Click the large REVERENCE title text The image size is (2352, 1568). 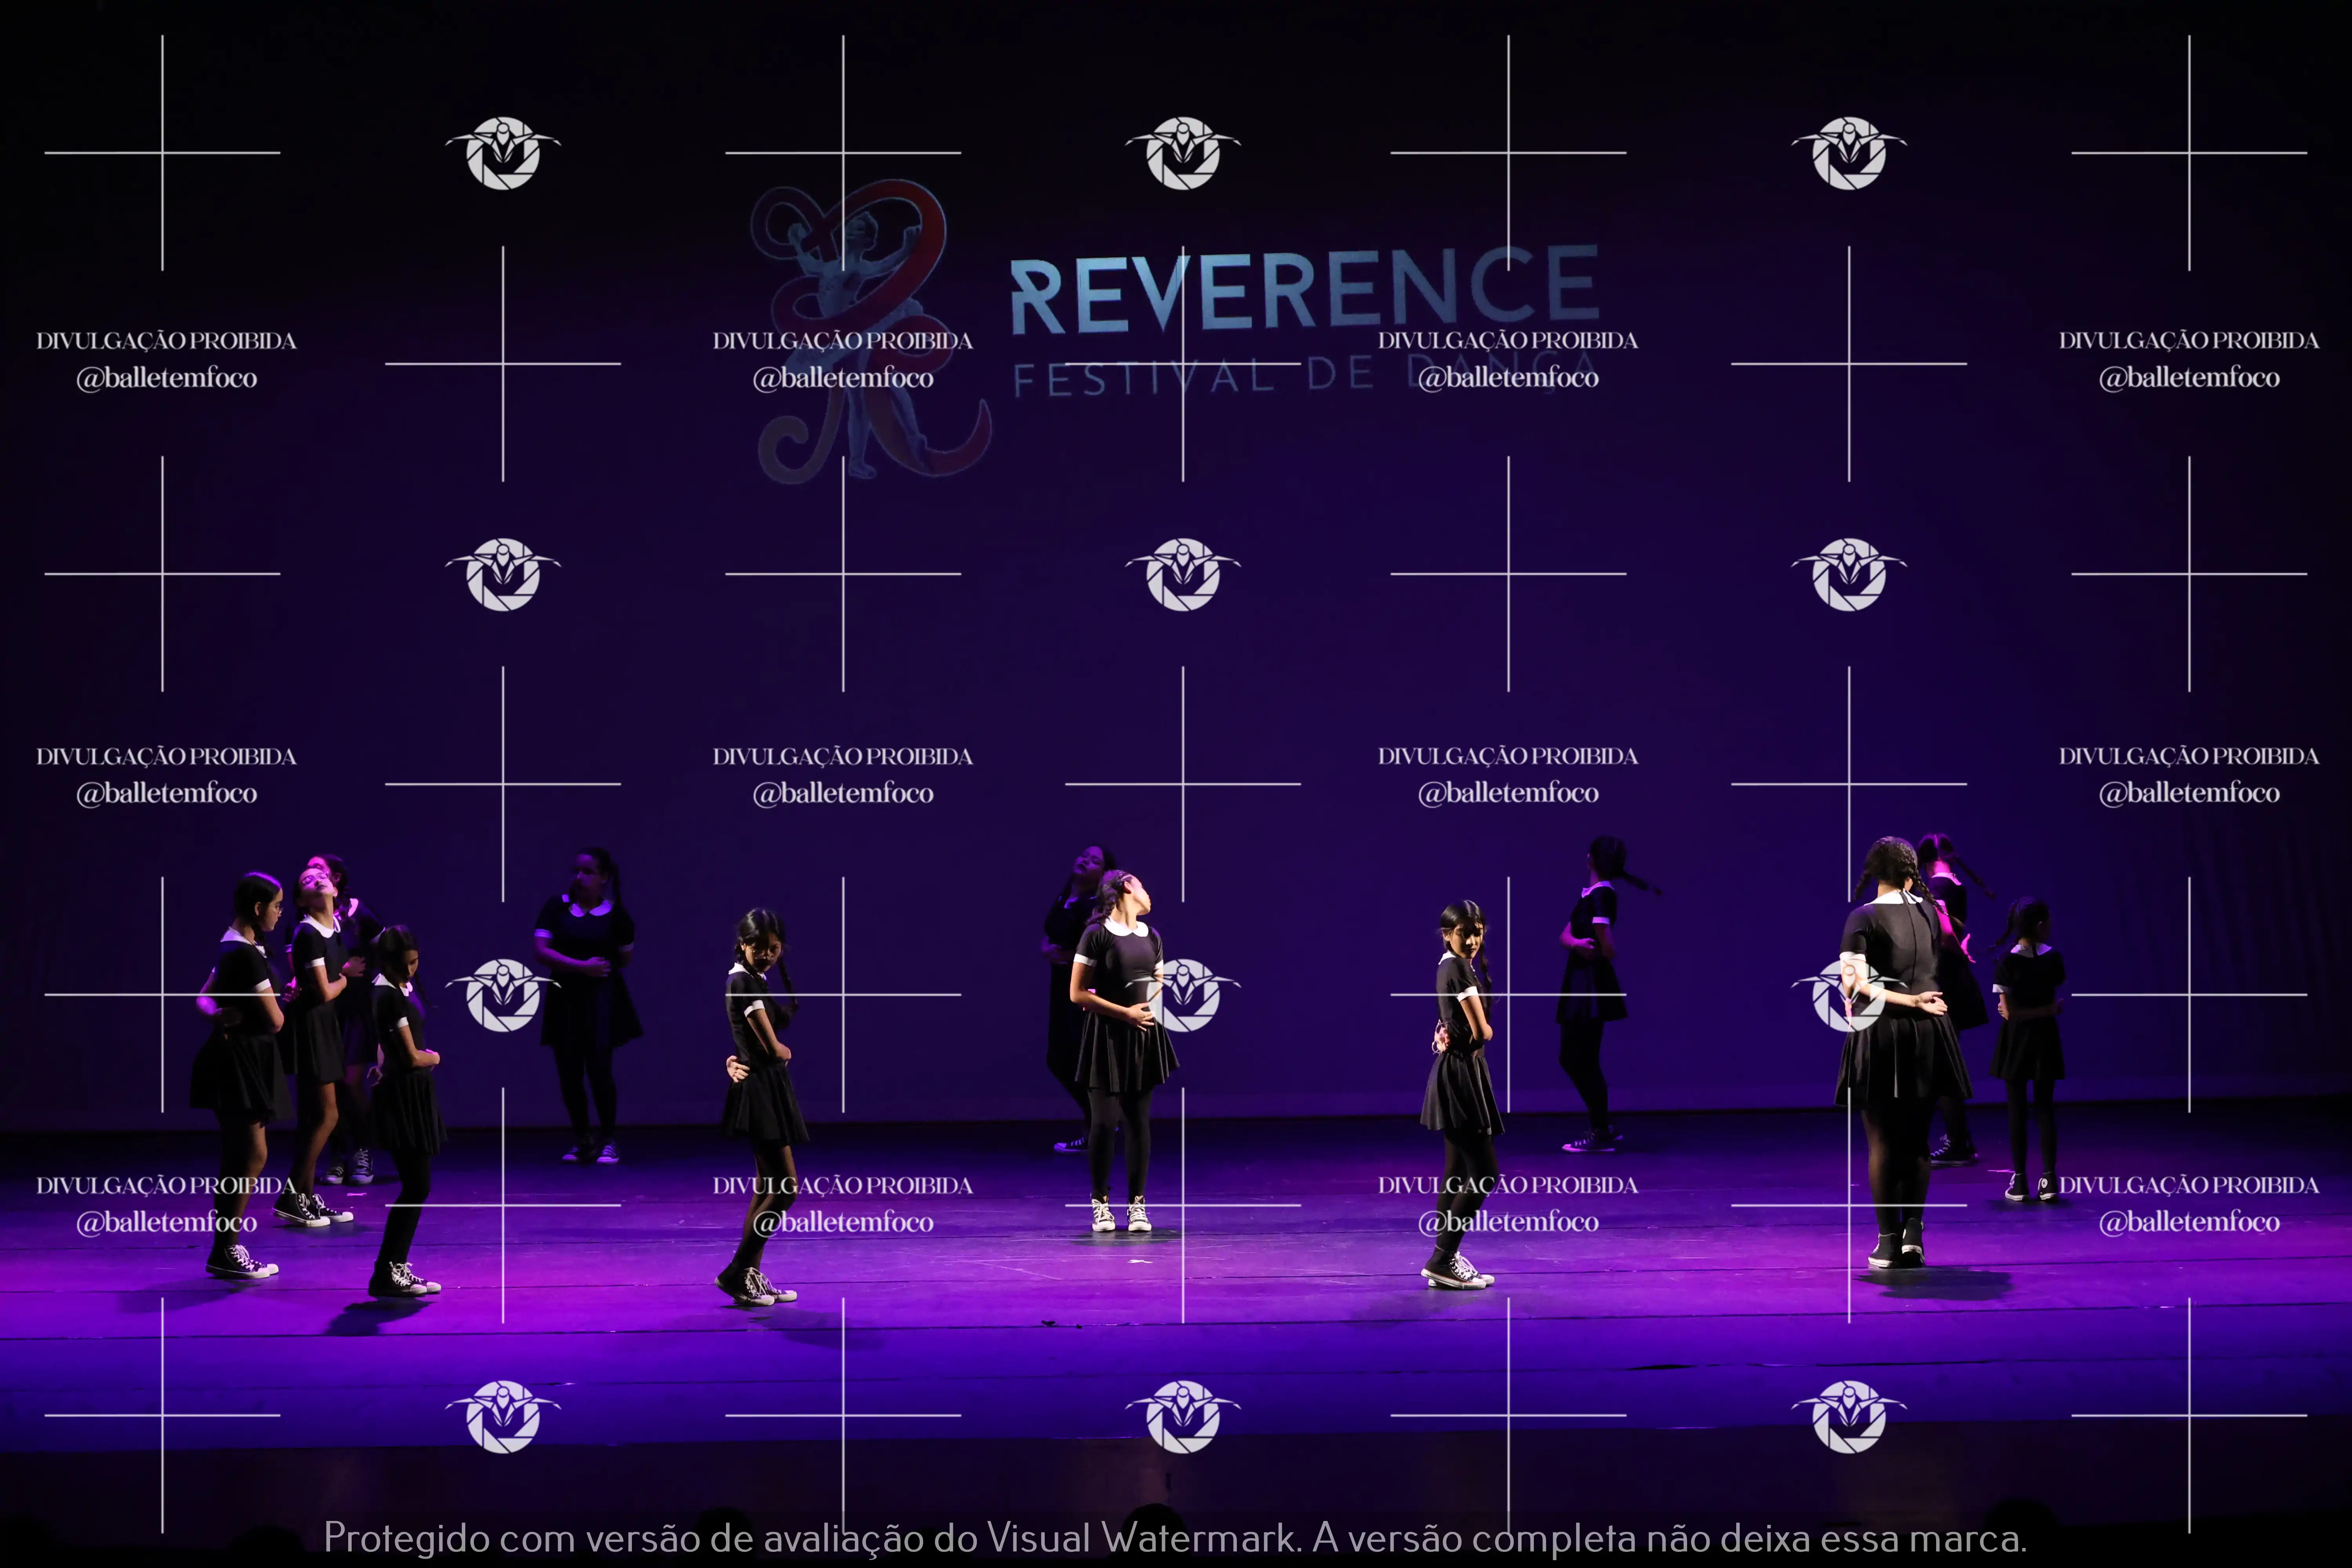pyautogui.click(x=1304, y=291)
